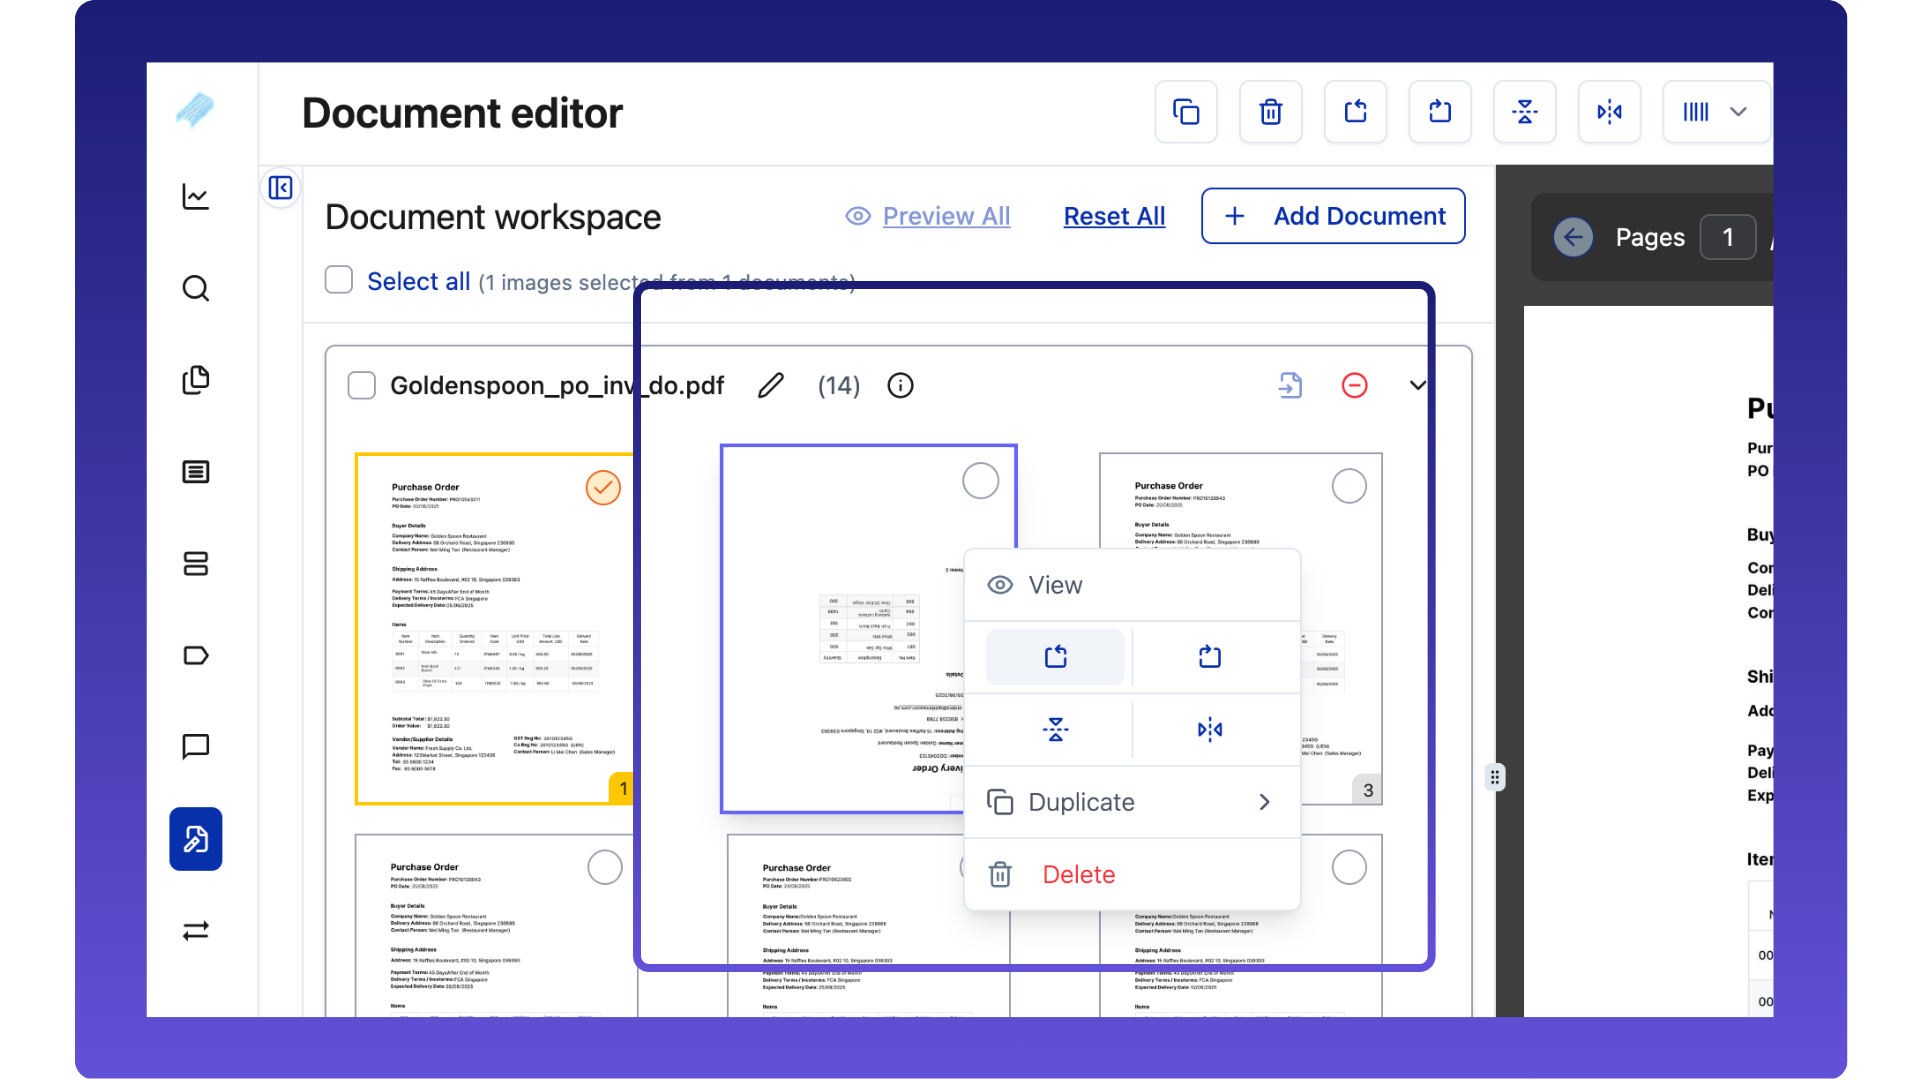The image size is (1920, 1080).
Task: Choose View in the context menu
Action: 1055,585
